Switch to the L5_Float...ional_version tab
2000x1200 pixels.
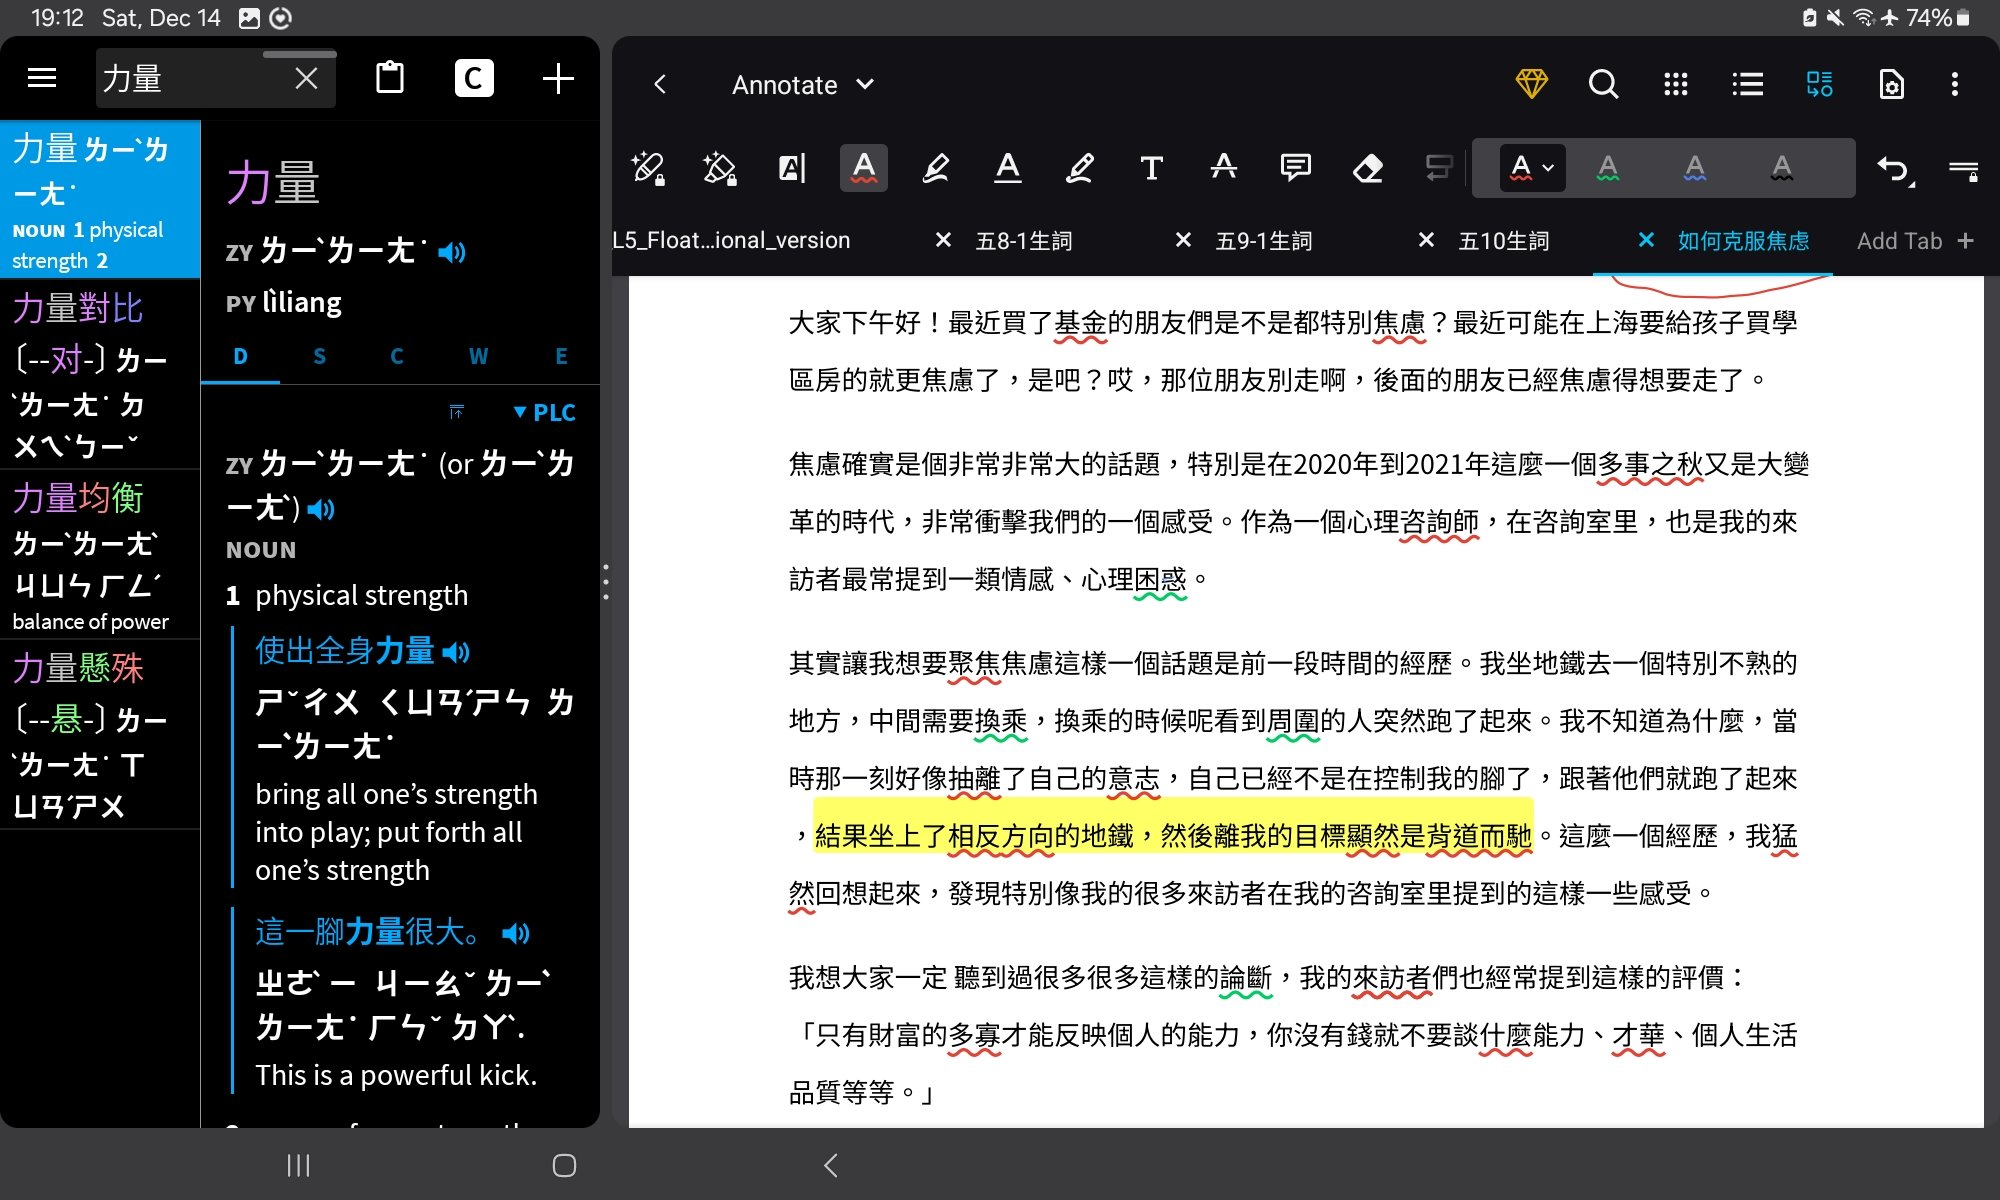click(731, 241)
